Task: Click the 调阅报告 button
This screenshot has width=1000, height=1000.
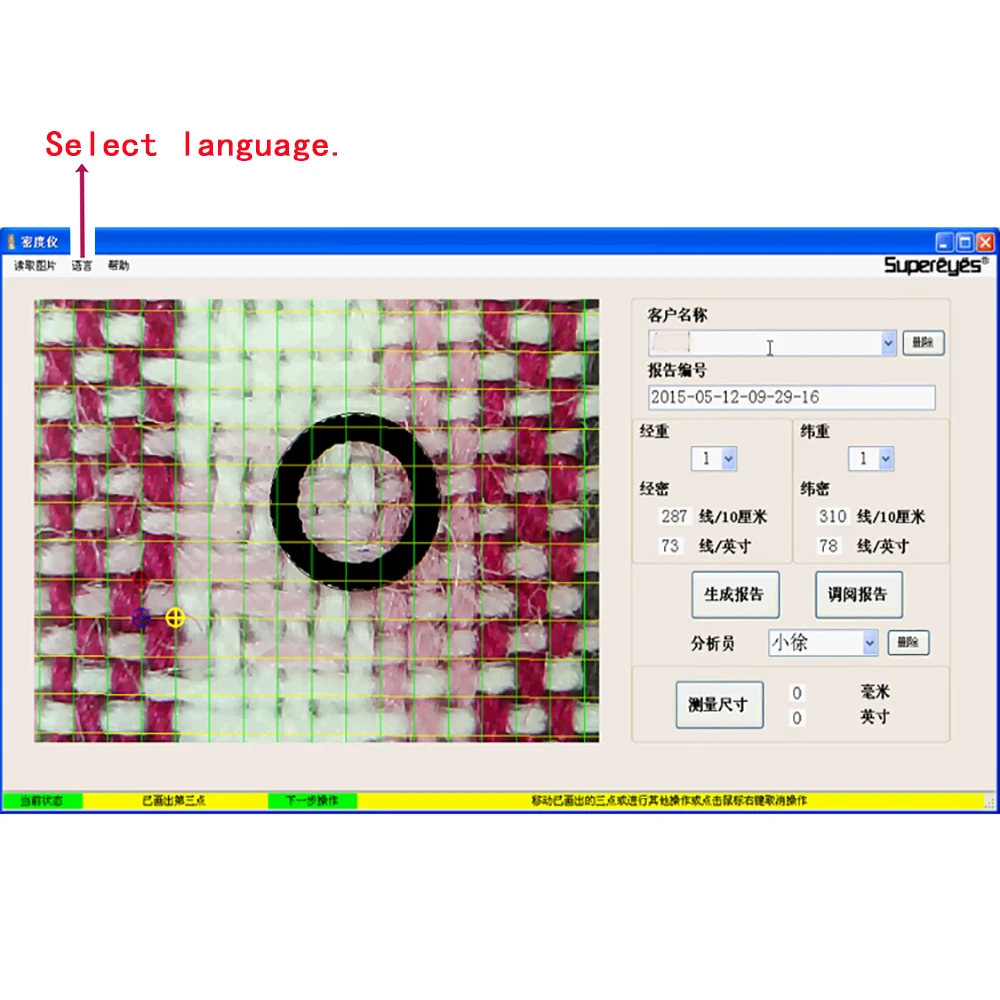Action: tap(858, 595)
